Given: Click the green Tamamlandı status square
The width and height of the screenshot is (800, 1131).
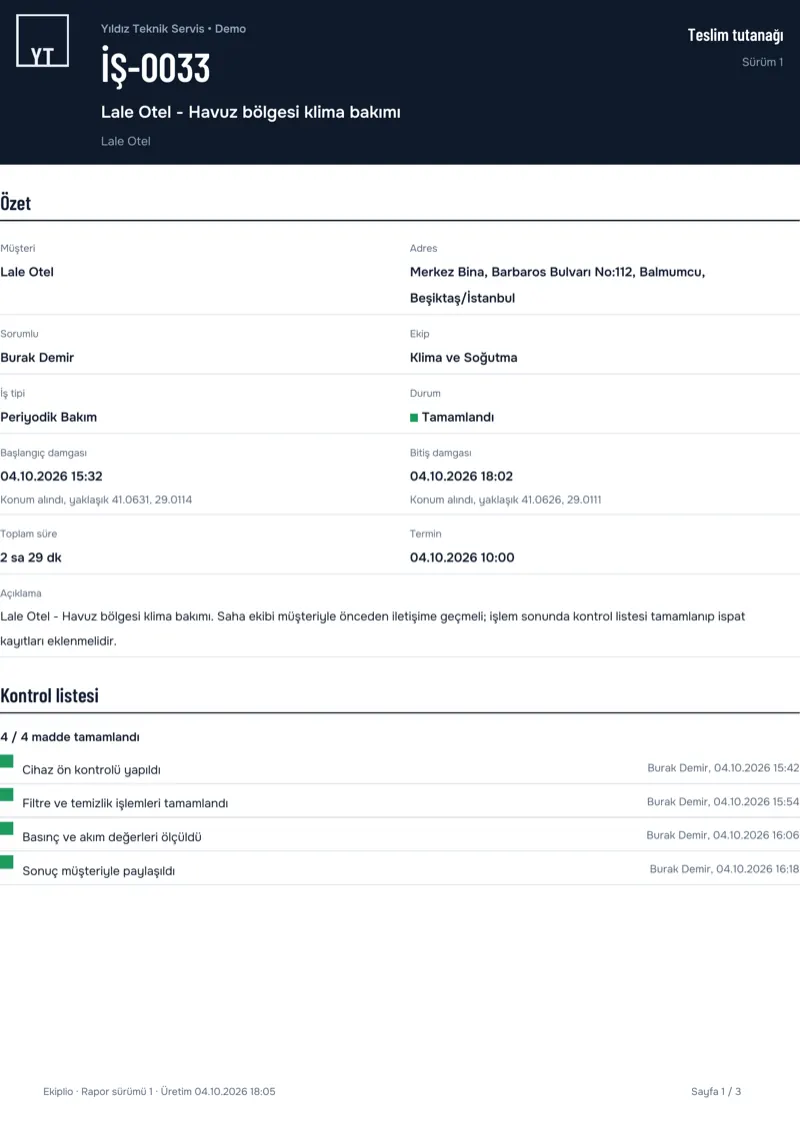Looking at the screenshot, I should [x=414, y=418].
